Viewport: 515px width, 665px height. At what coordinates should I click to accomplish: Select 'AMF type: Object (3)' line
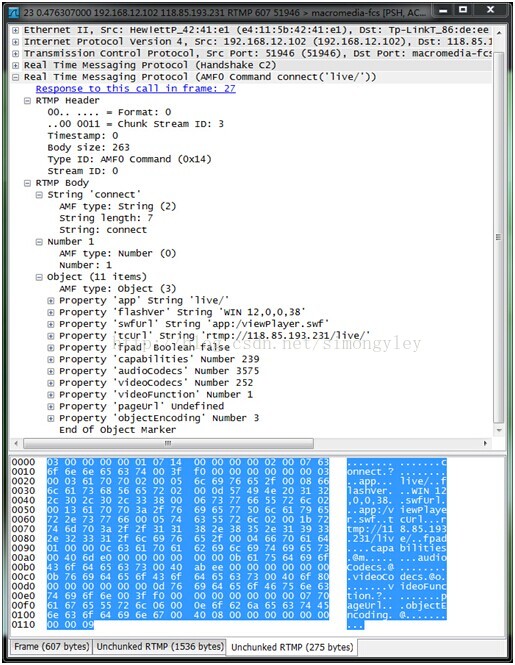tap(118, 289)
